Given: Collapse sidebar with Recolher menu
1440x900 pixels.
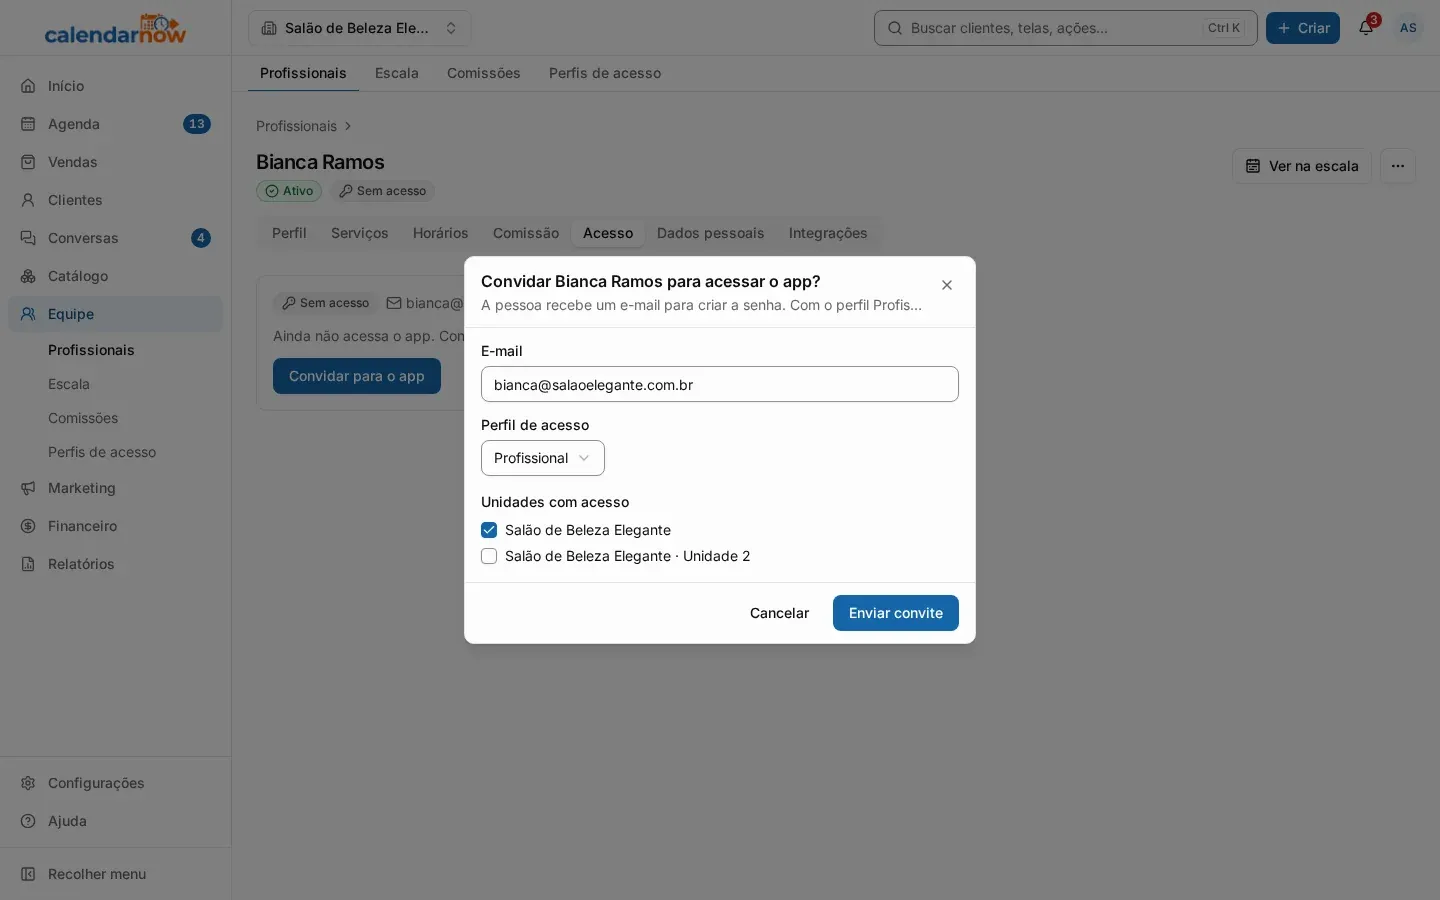Looking at the screenshot, I should point(115,874).
